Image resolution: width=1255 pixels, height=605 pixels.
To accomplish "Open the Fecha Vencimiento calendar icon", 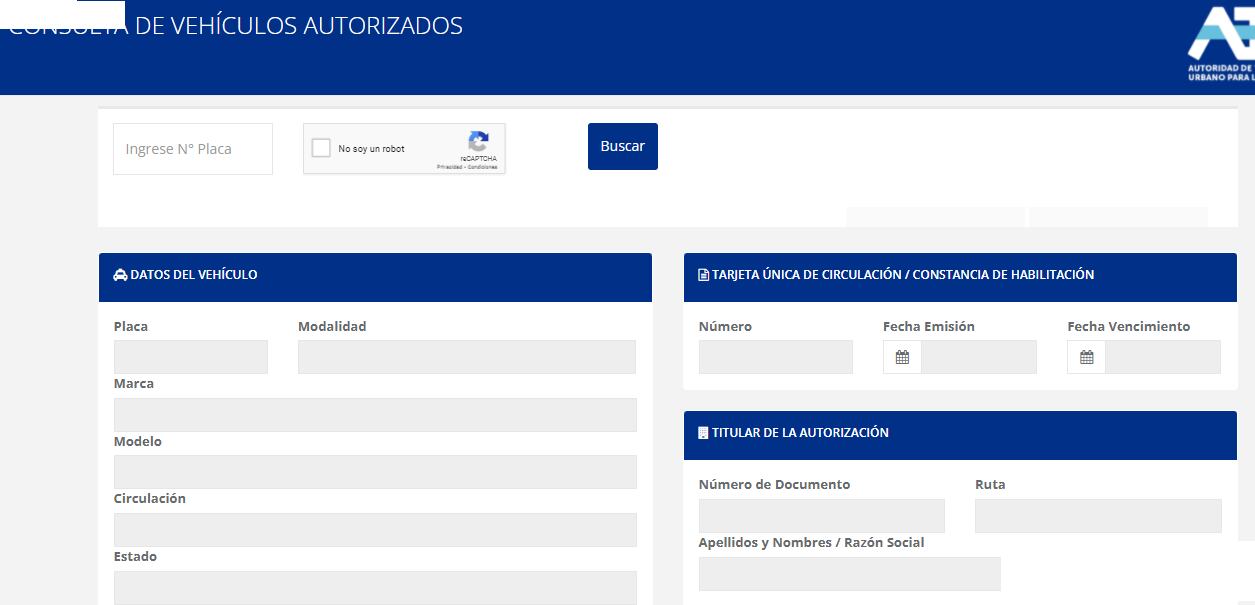I will [1085, 356].
